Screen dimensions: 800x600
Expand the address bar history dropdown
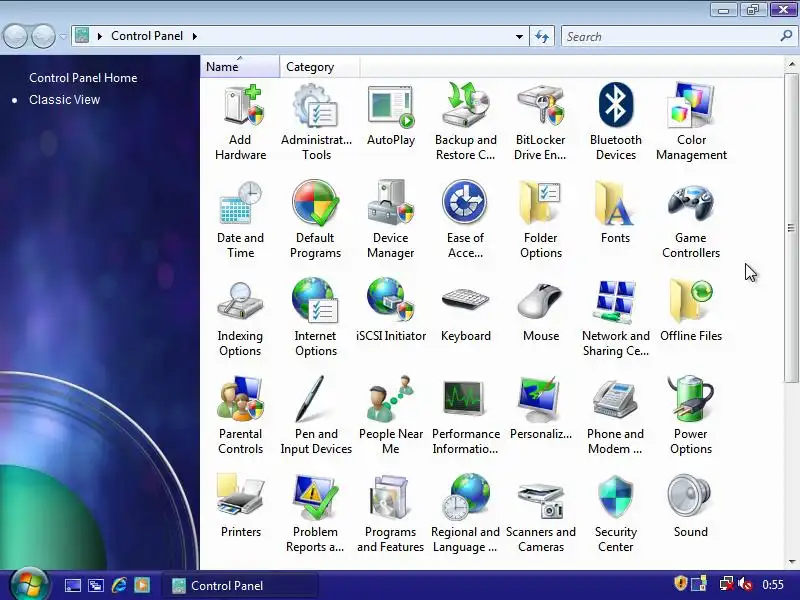pos(519,36)
